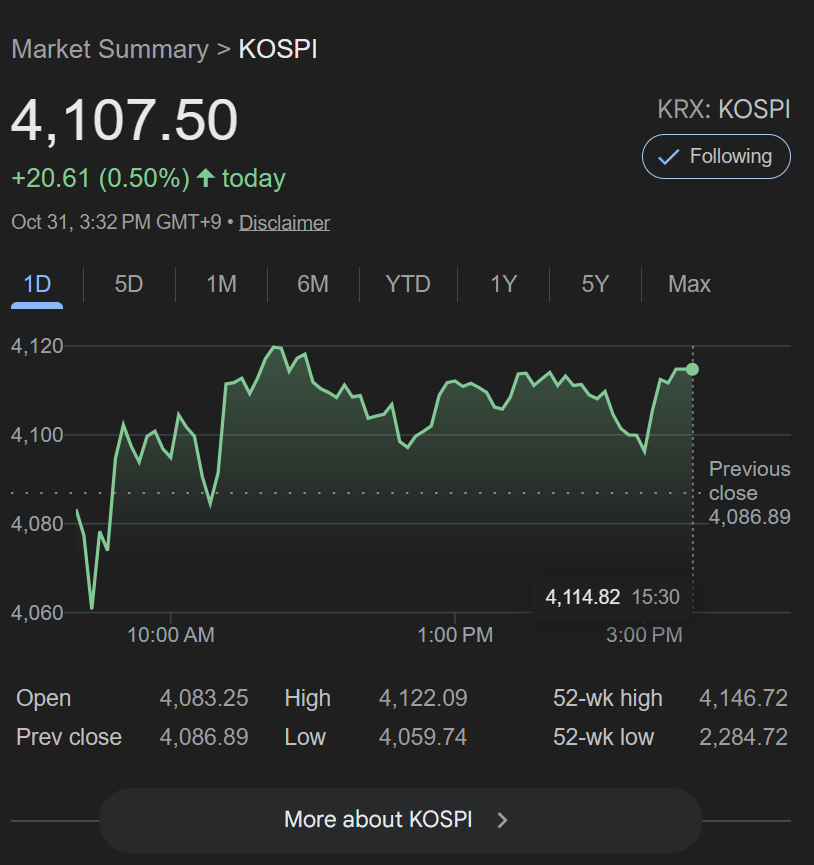Switch to the 1M chart tab

click(221, 284)
